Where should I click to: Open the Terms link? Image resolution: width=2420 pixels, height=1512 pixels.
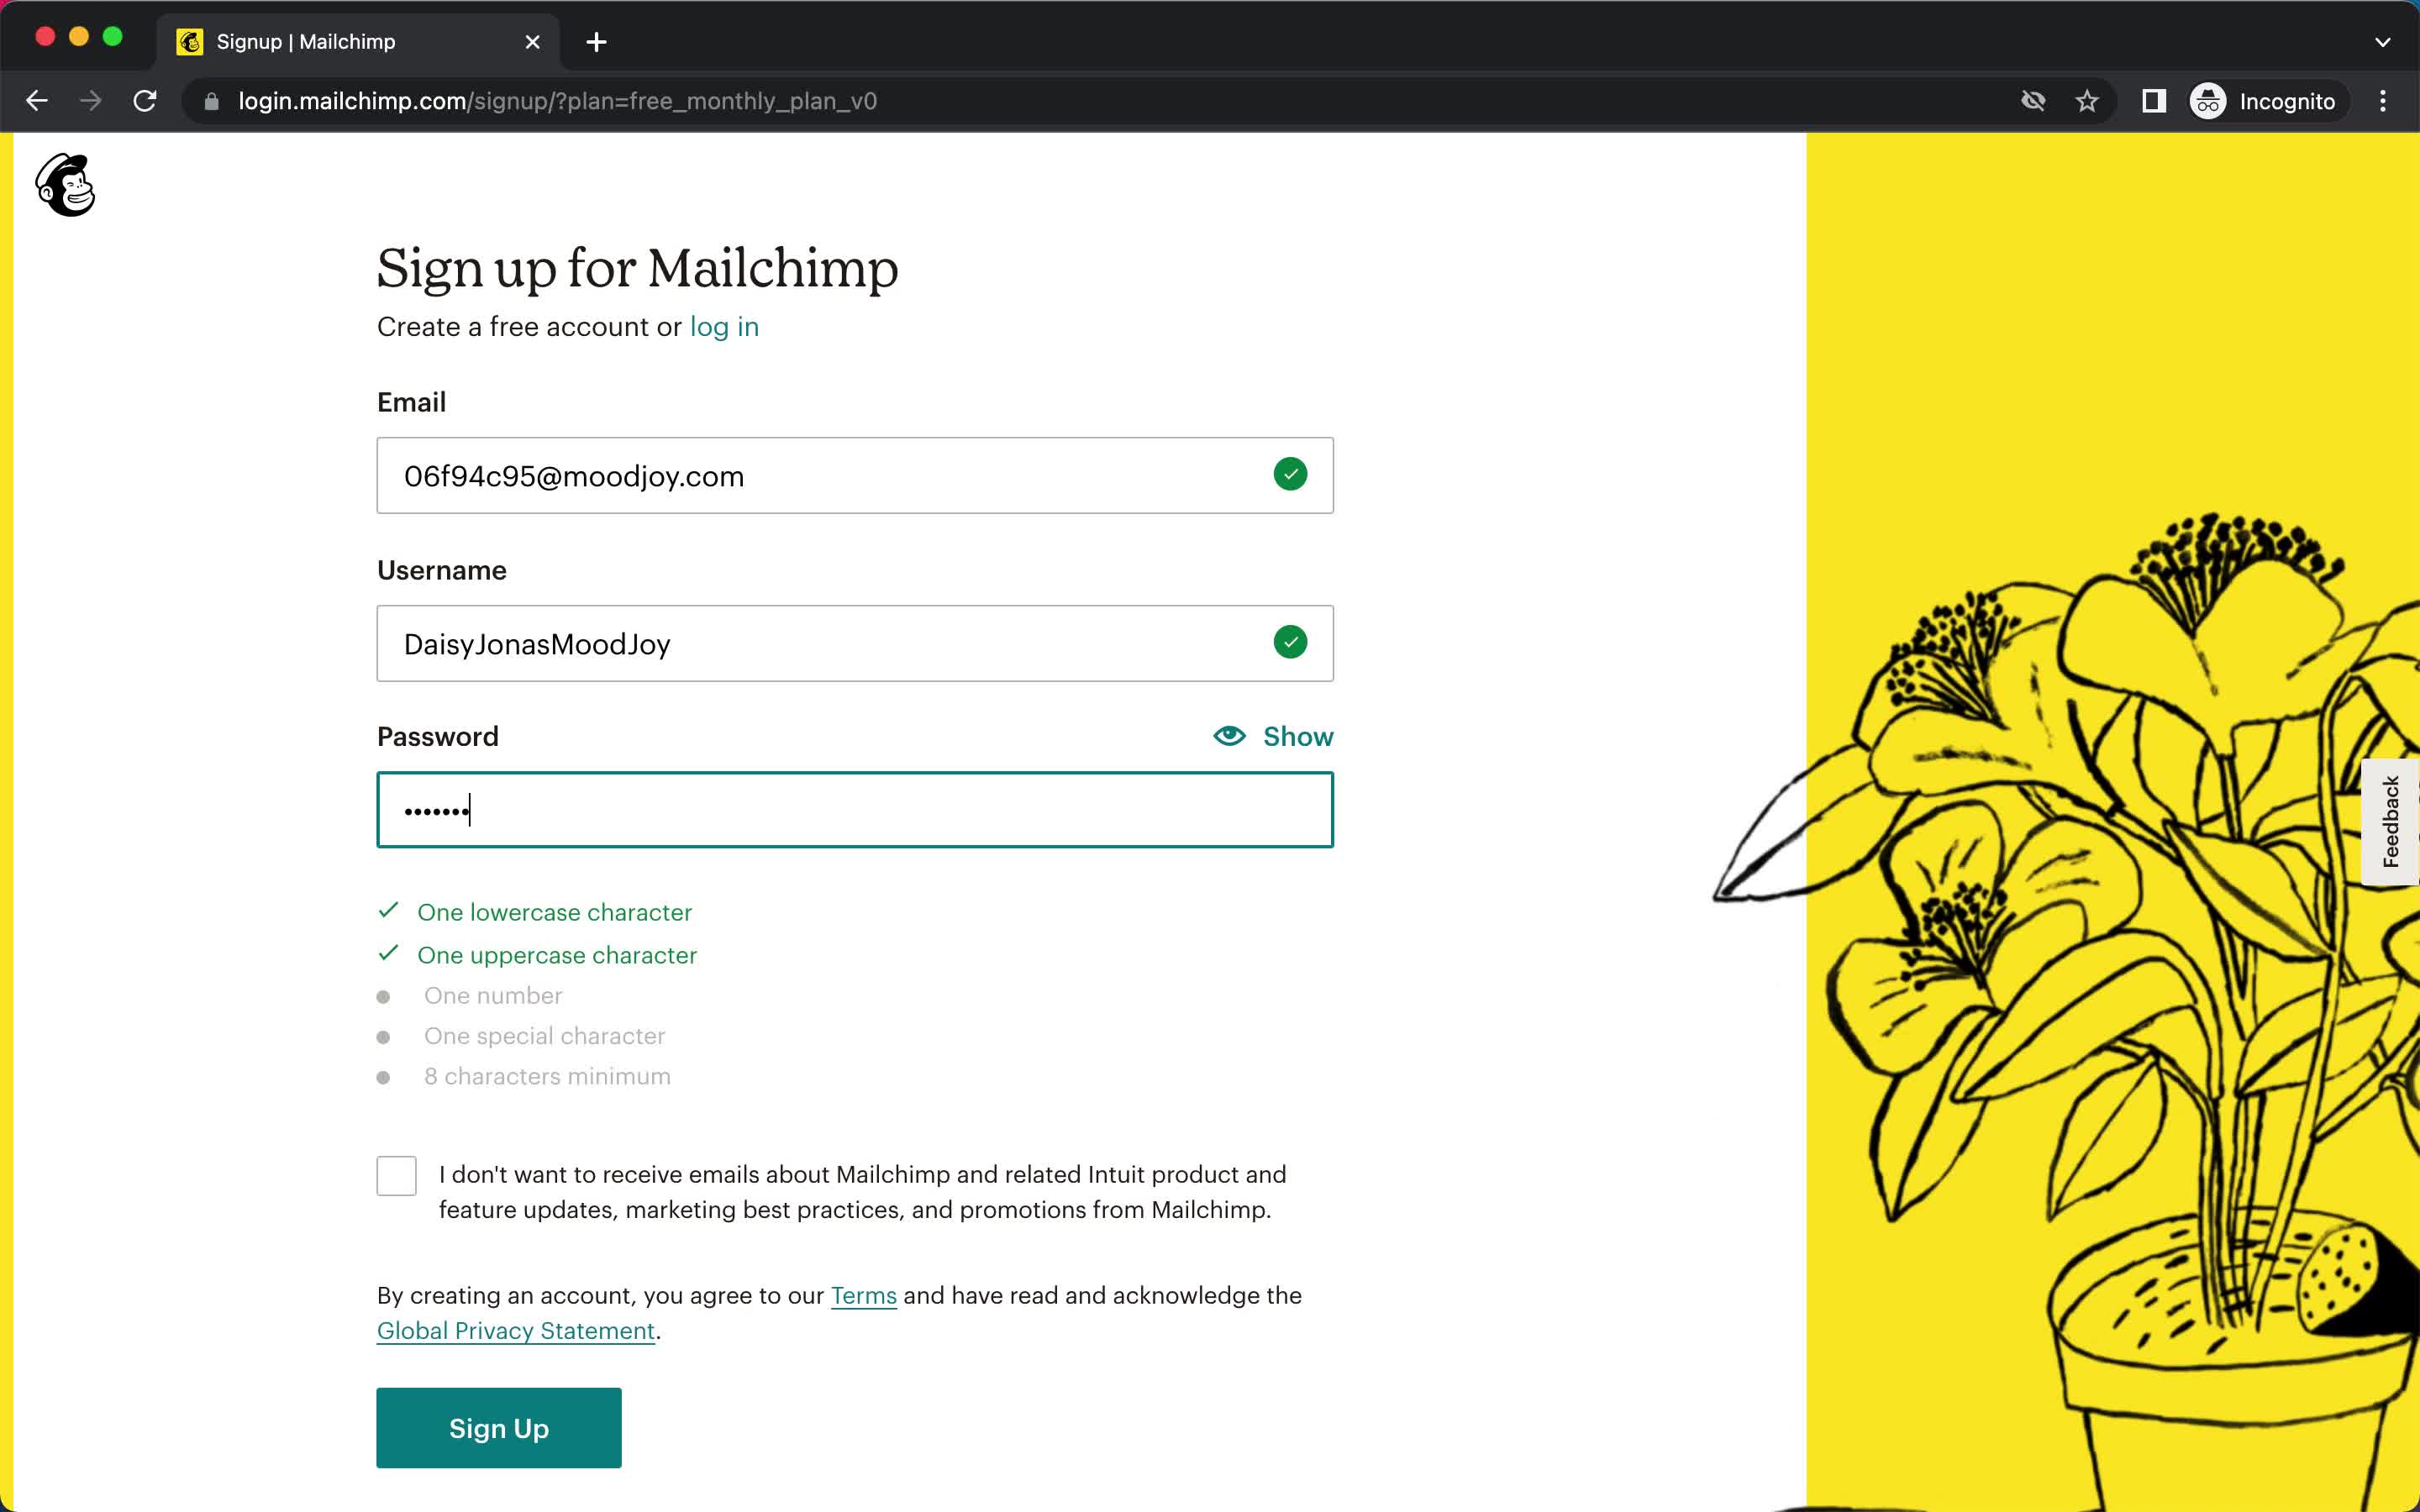tap(863, 1295)
